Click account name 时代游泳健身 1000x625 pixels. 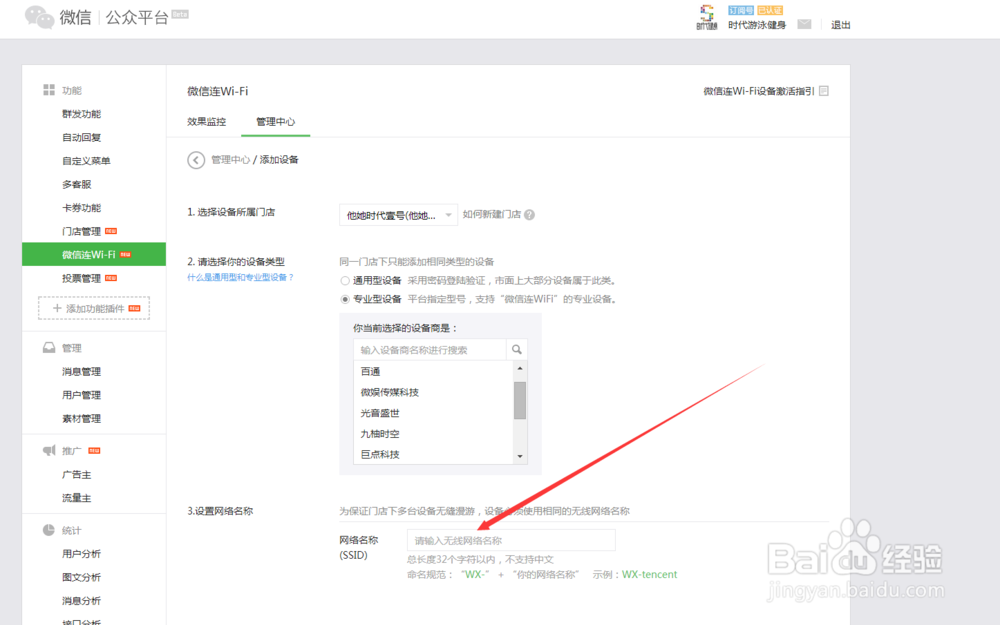pyautogui.click(x=757, y=25)
